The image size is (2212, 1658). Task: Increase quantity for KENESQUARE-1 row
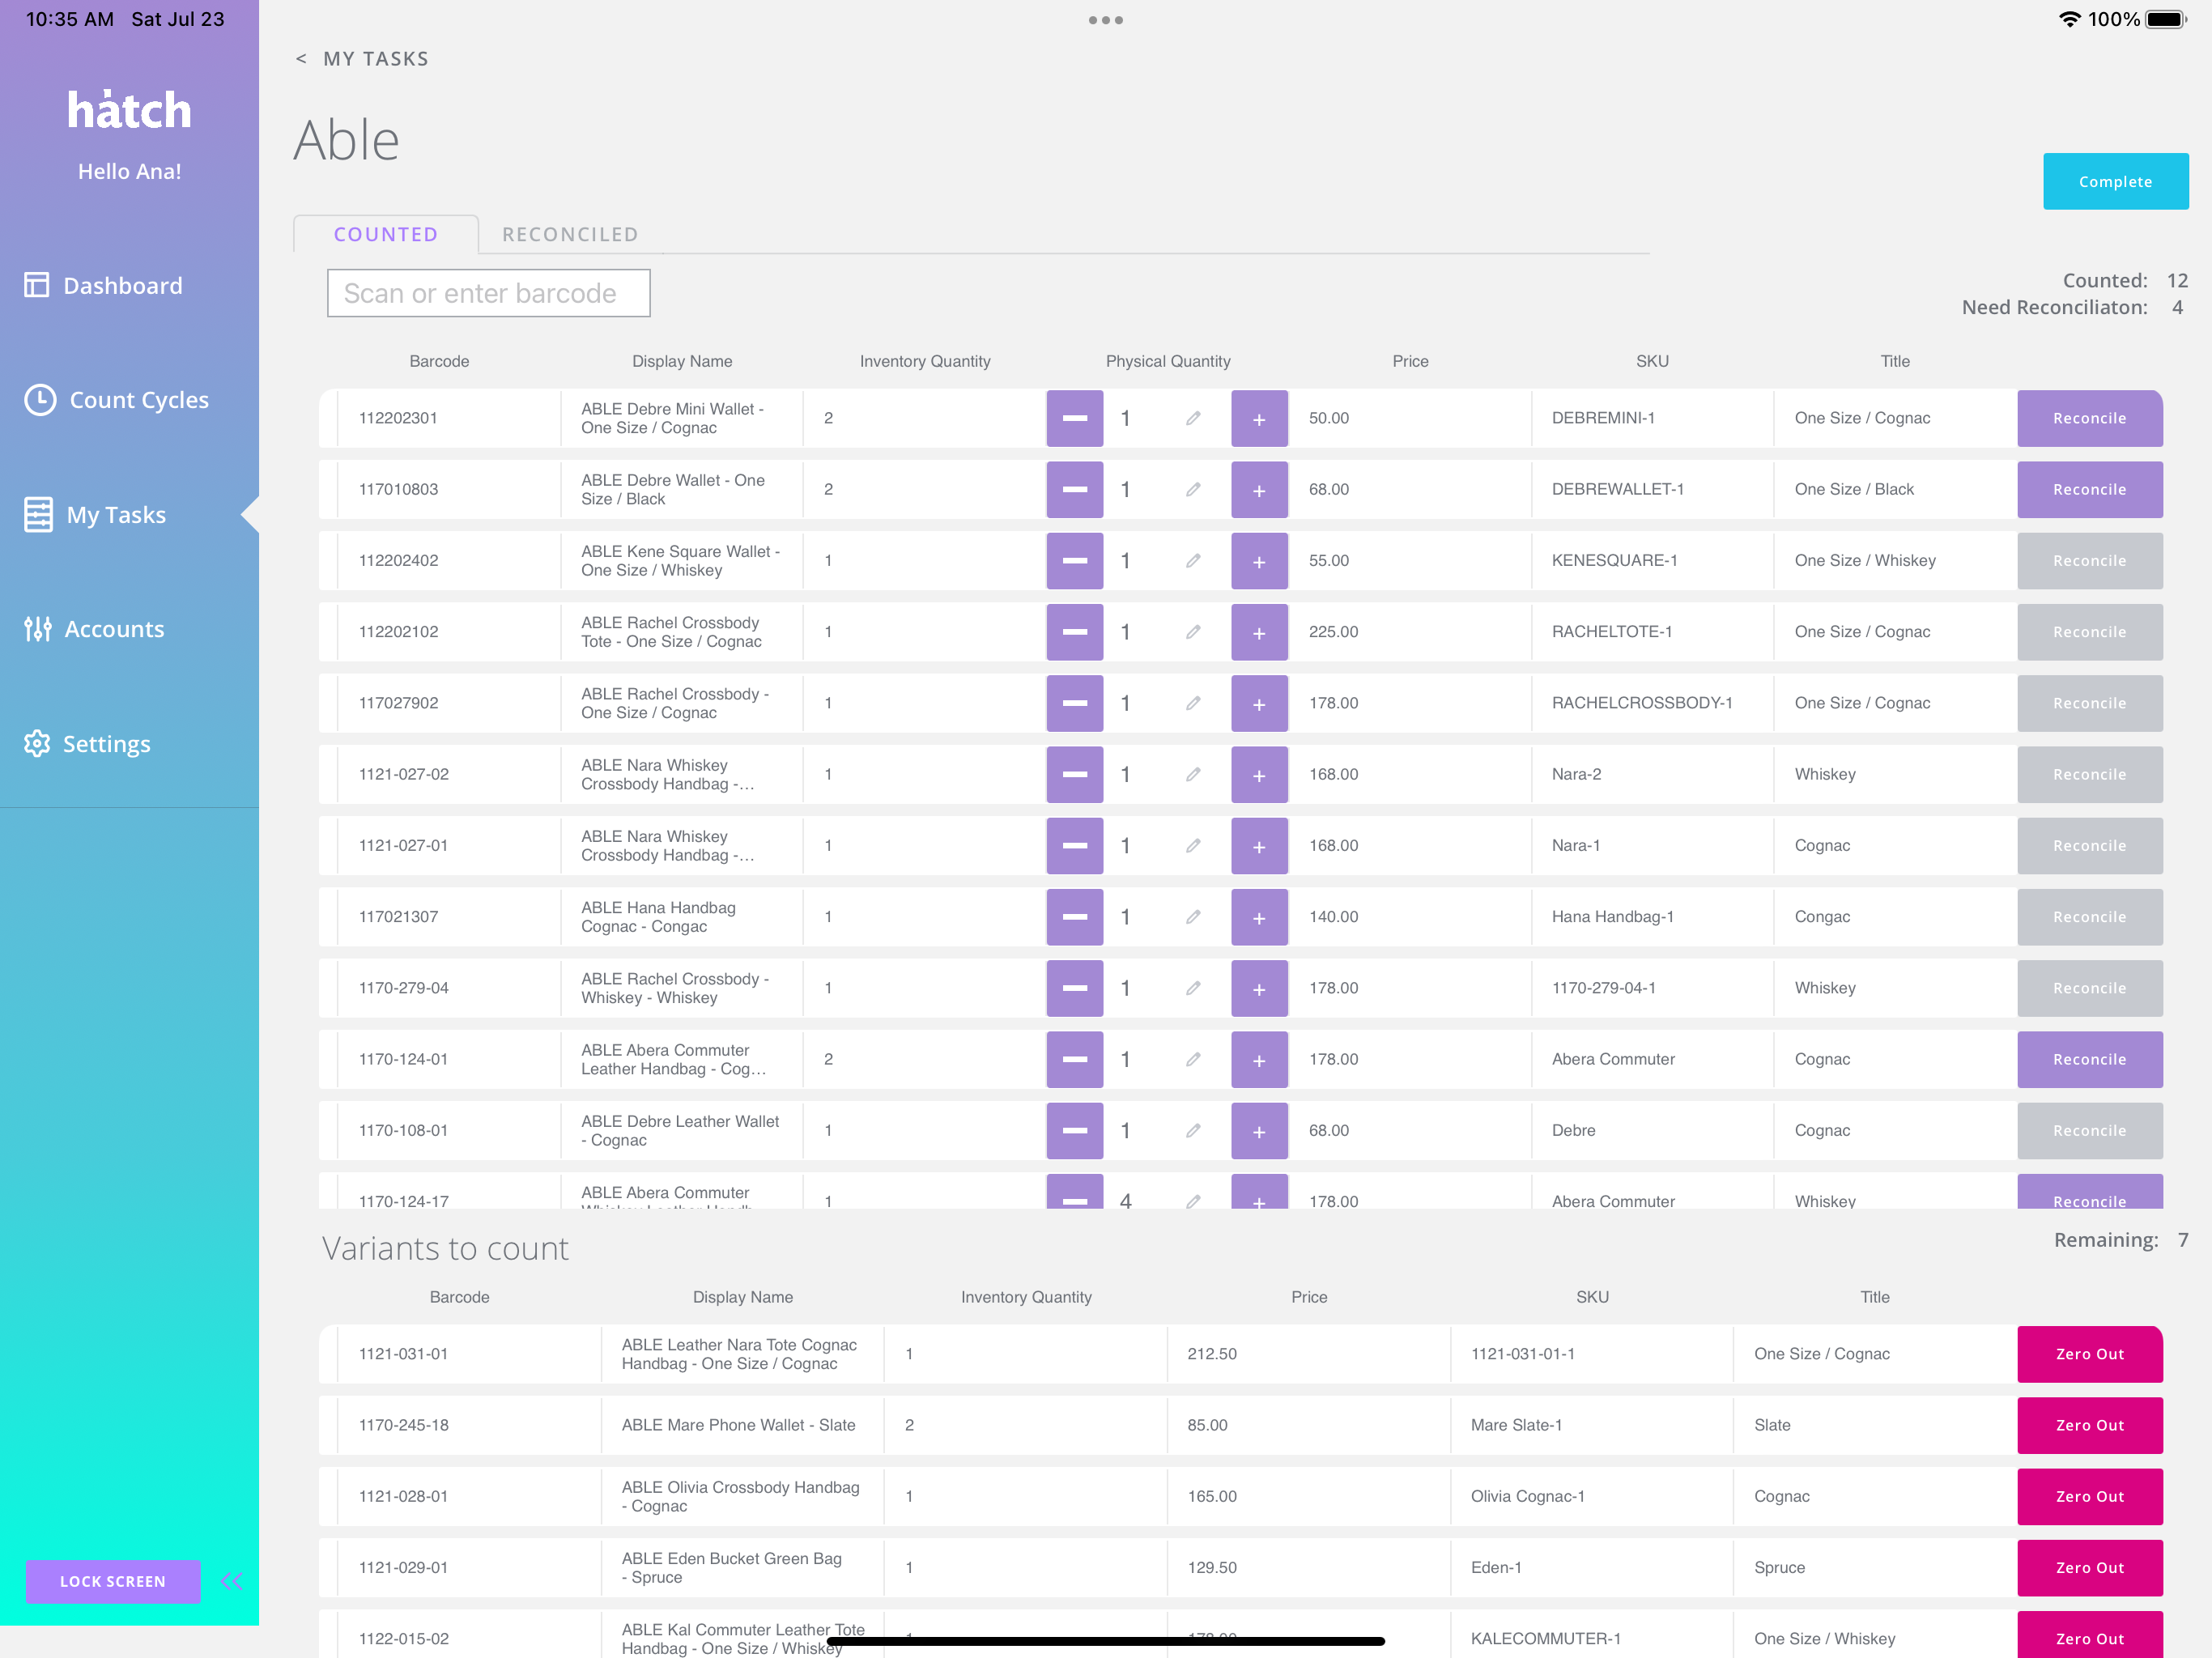1259,560
